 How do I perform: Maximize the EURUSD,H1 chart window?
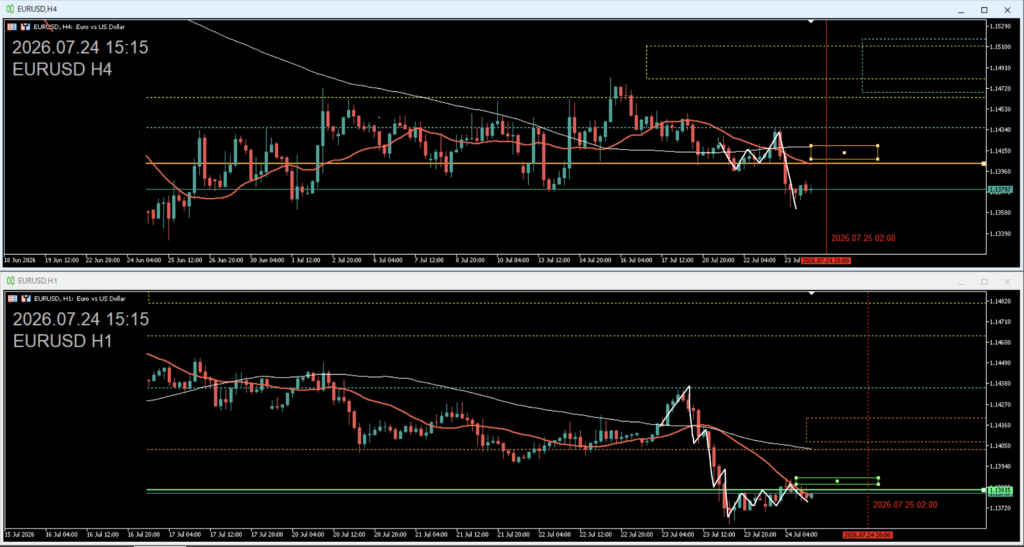coord(984,281)
